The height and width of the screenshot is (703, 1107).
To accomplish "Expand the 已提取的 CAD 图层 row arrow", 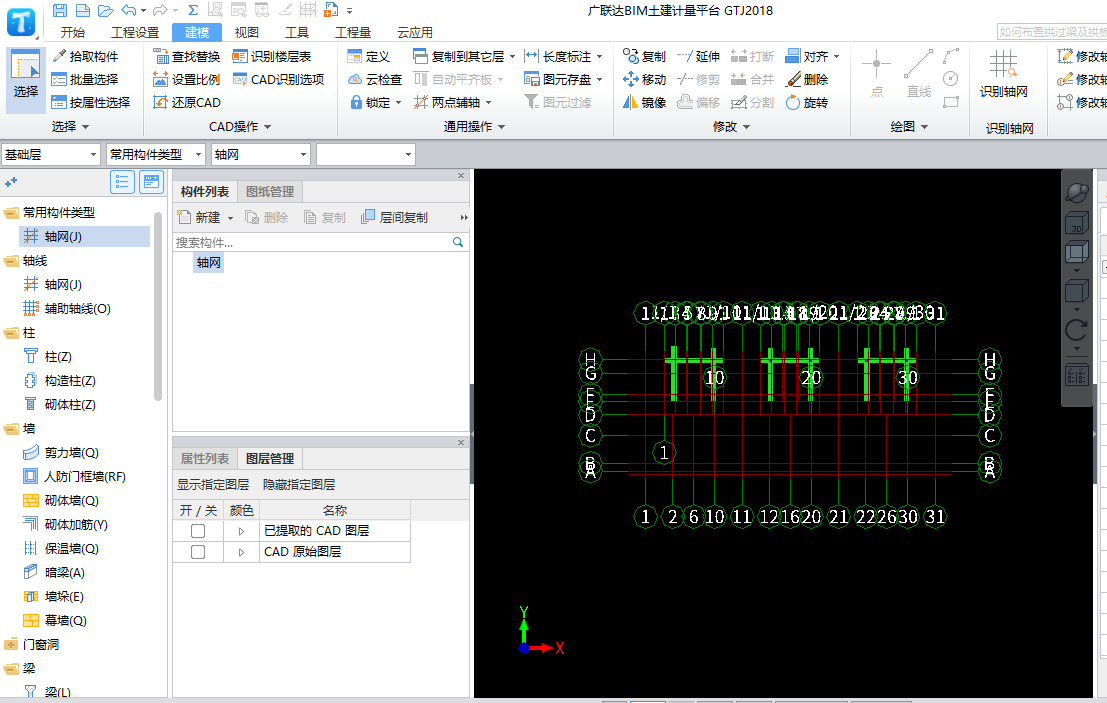I will (241, 531).
